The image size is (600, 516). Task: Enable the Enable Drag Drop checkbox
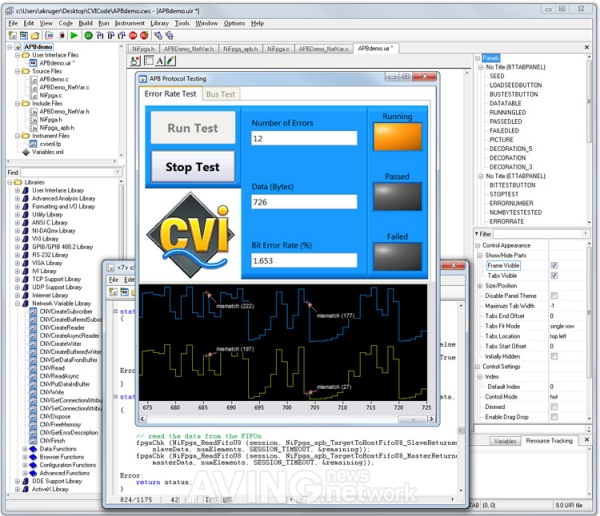554,417
